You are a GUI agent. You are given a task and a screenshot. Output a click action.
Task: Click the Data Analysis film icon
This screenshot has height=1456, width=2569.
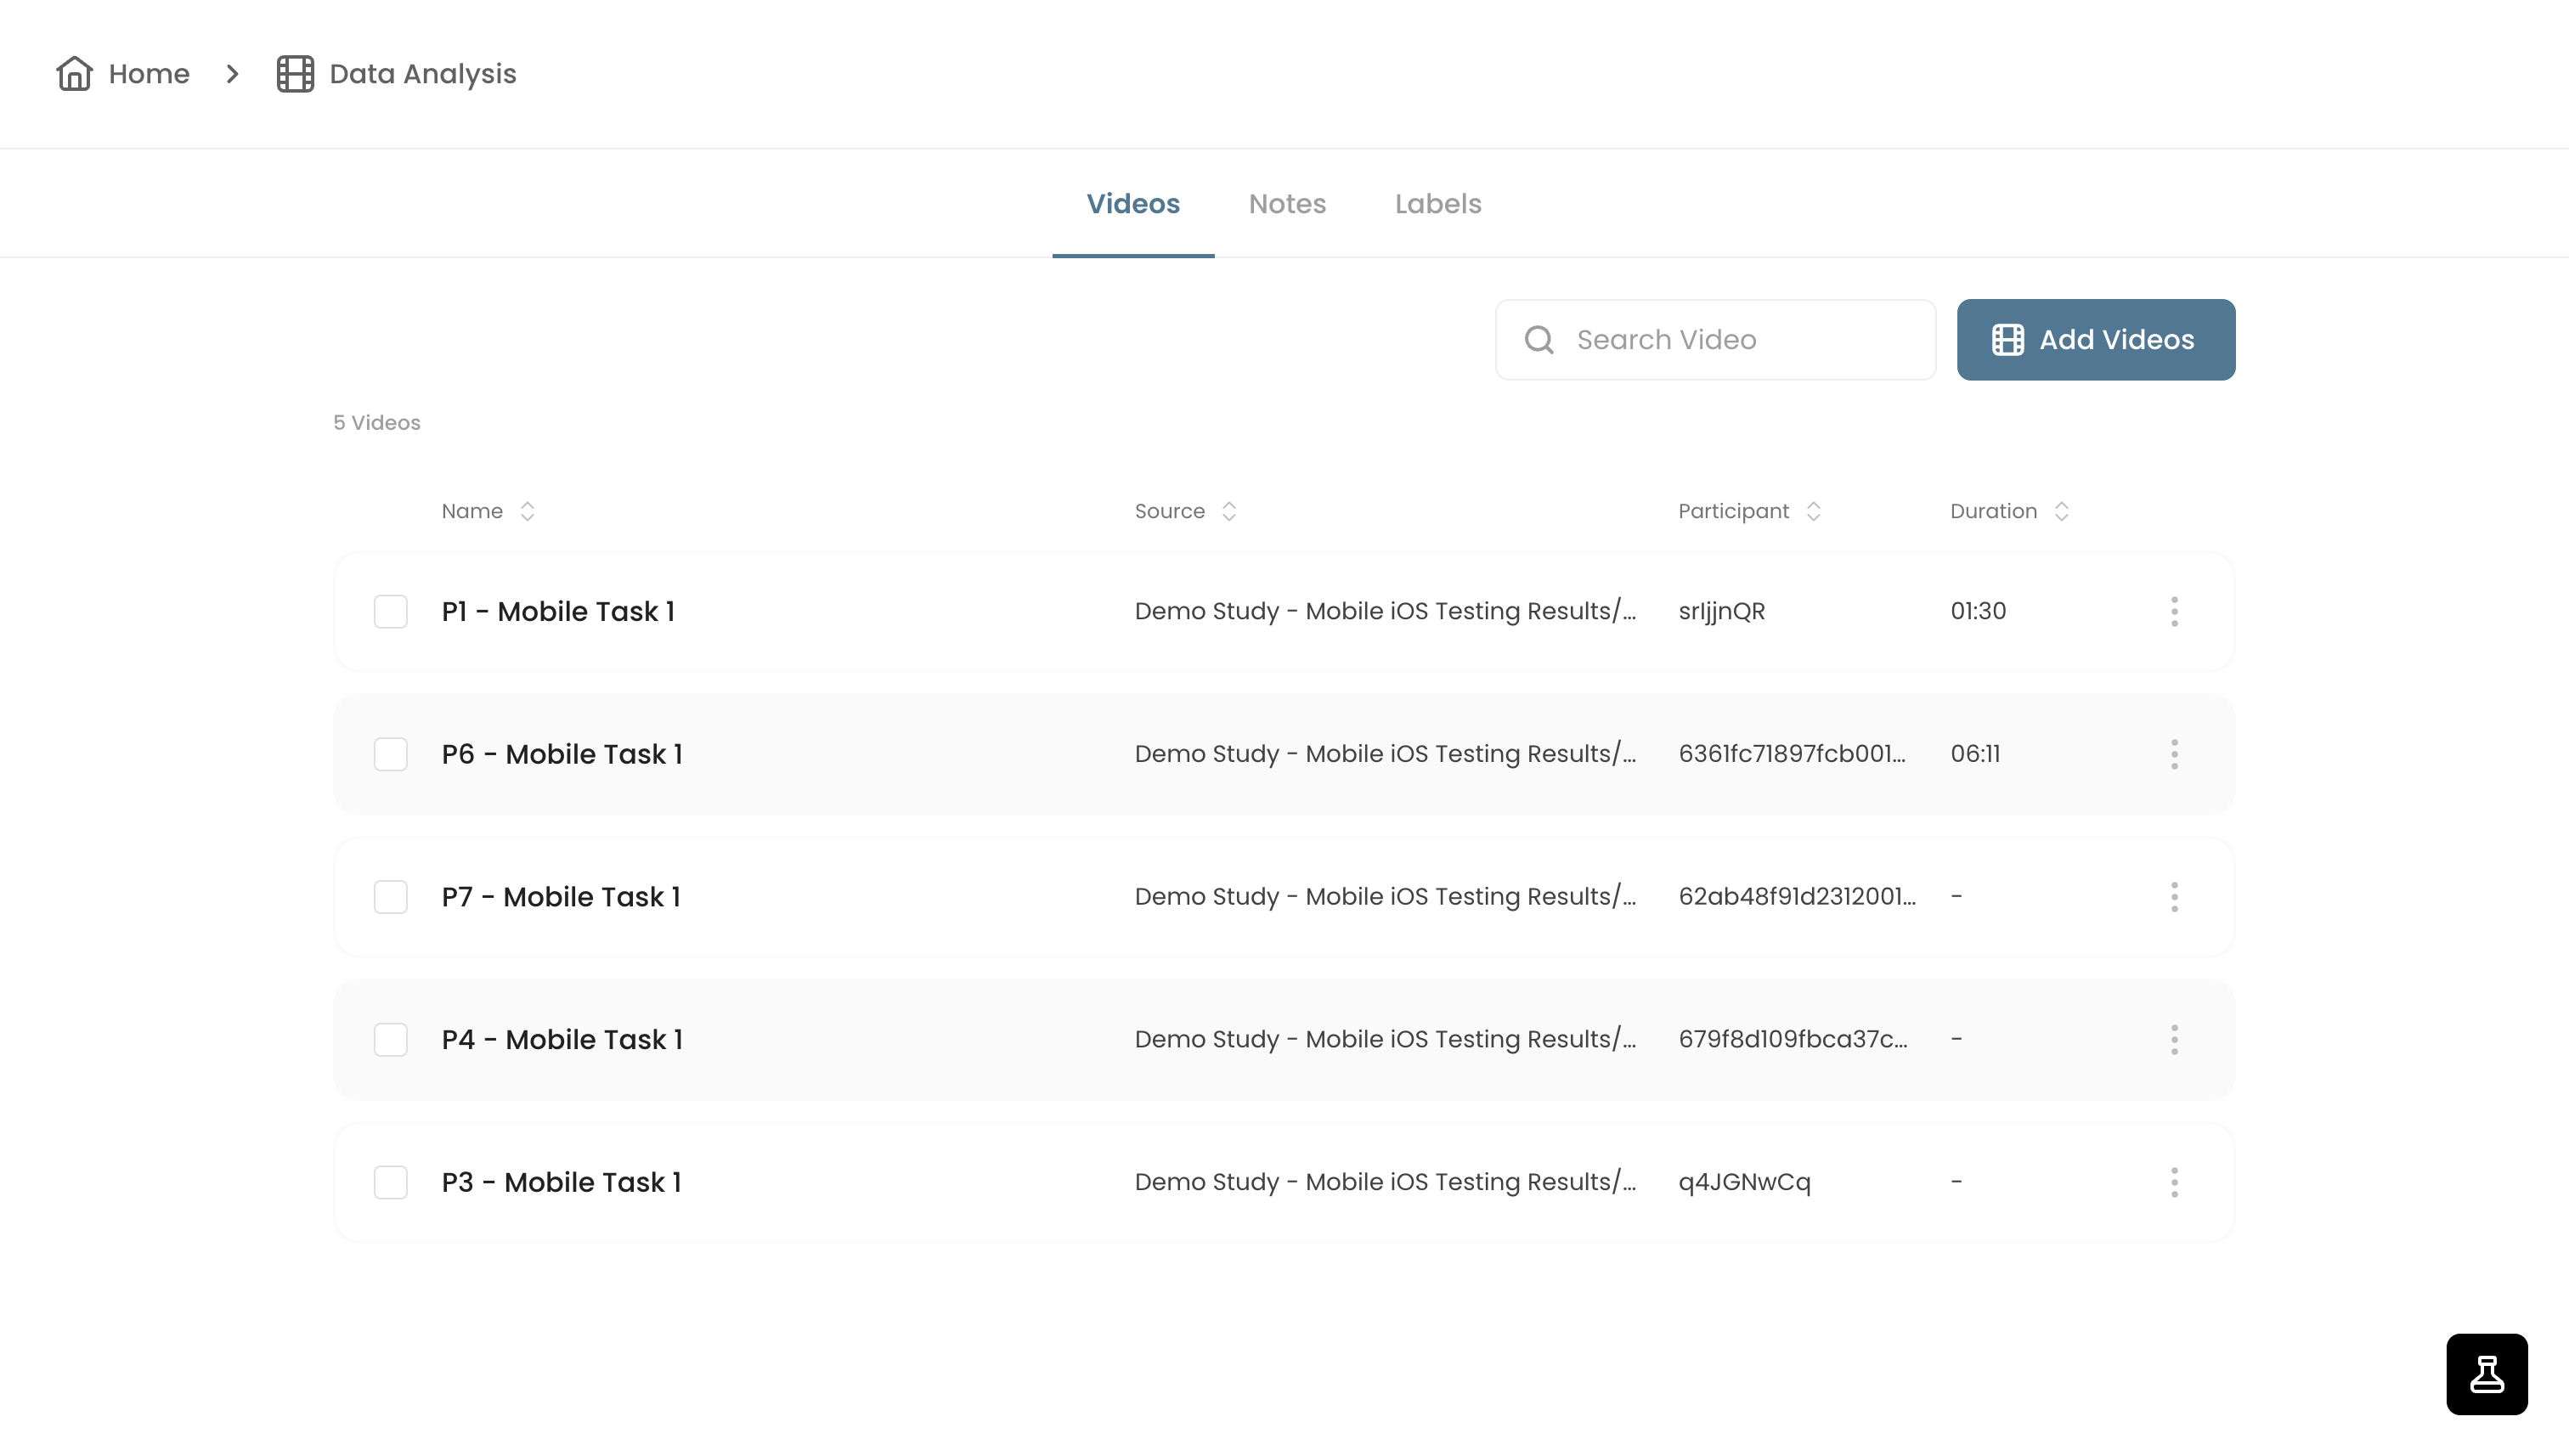(295, 74)
